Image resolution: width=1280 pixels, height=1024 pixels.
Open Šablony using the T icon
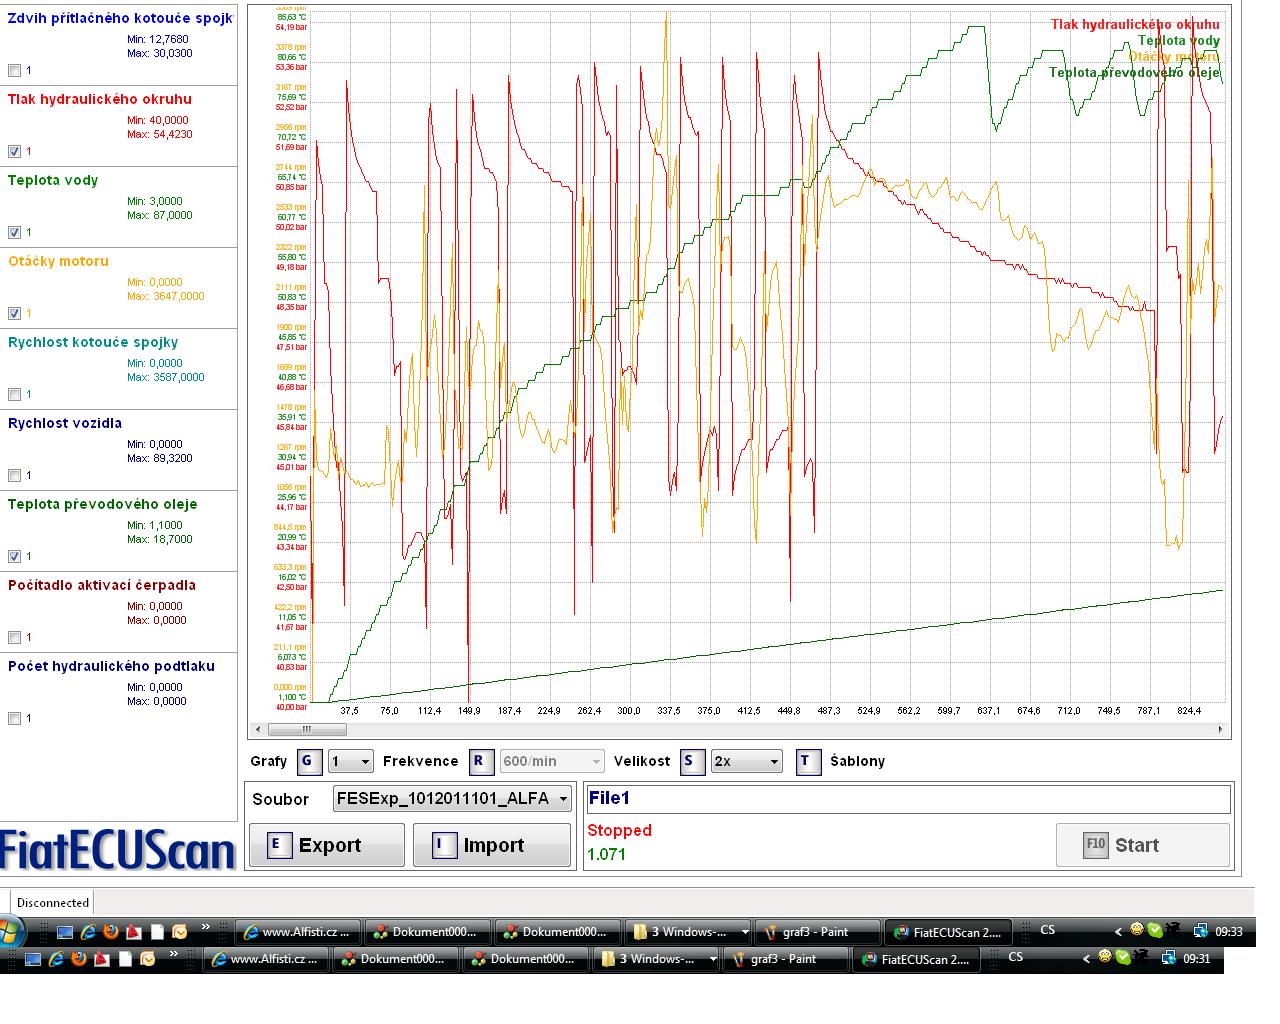(808, 761)
